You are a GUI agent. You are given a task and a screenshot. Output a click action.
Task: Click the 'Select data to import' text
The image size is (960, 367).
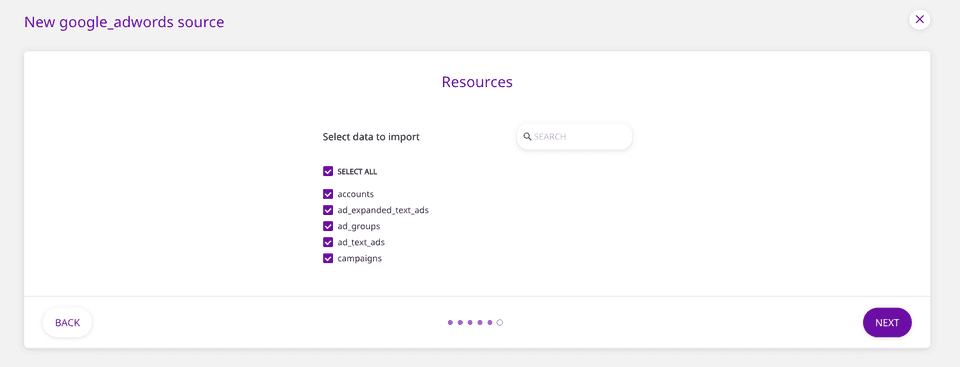371,137
